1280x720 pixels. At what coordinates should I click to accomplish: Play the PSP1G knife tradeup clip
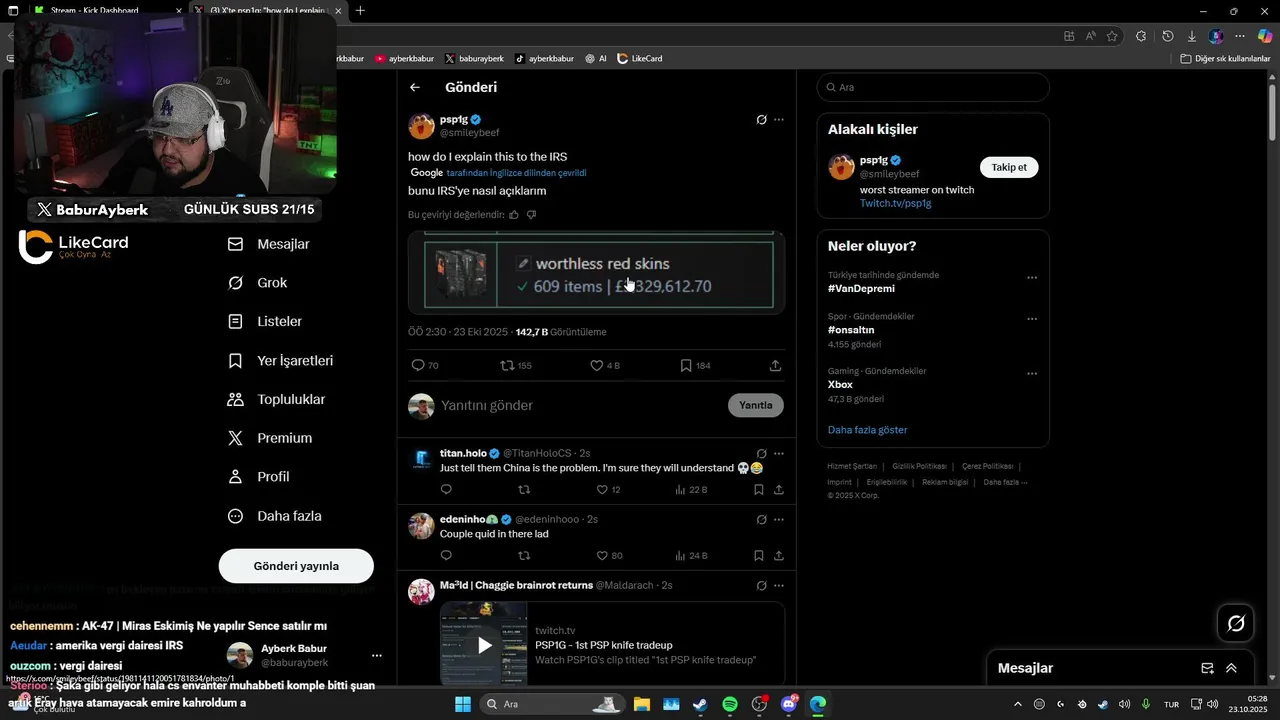click(485, 645)
